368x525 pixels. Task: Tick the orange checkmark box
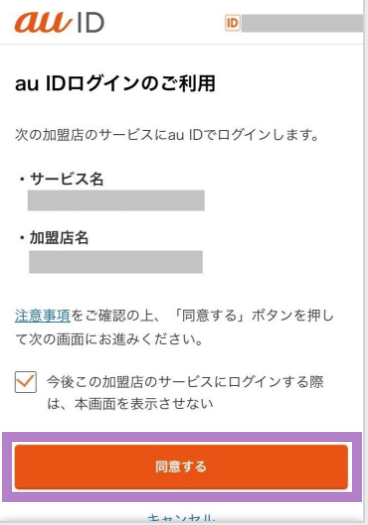(x=26, y=382)
